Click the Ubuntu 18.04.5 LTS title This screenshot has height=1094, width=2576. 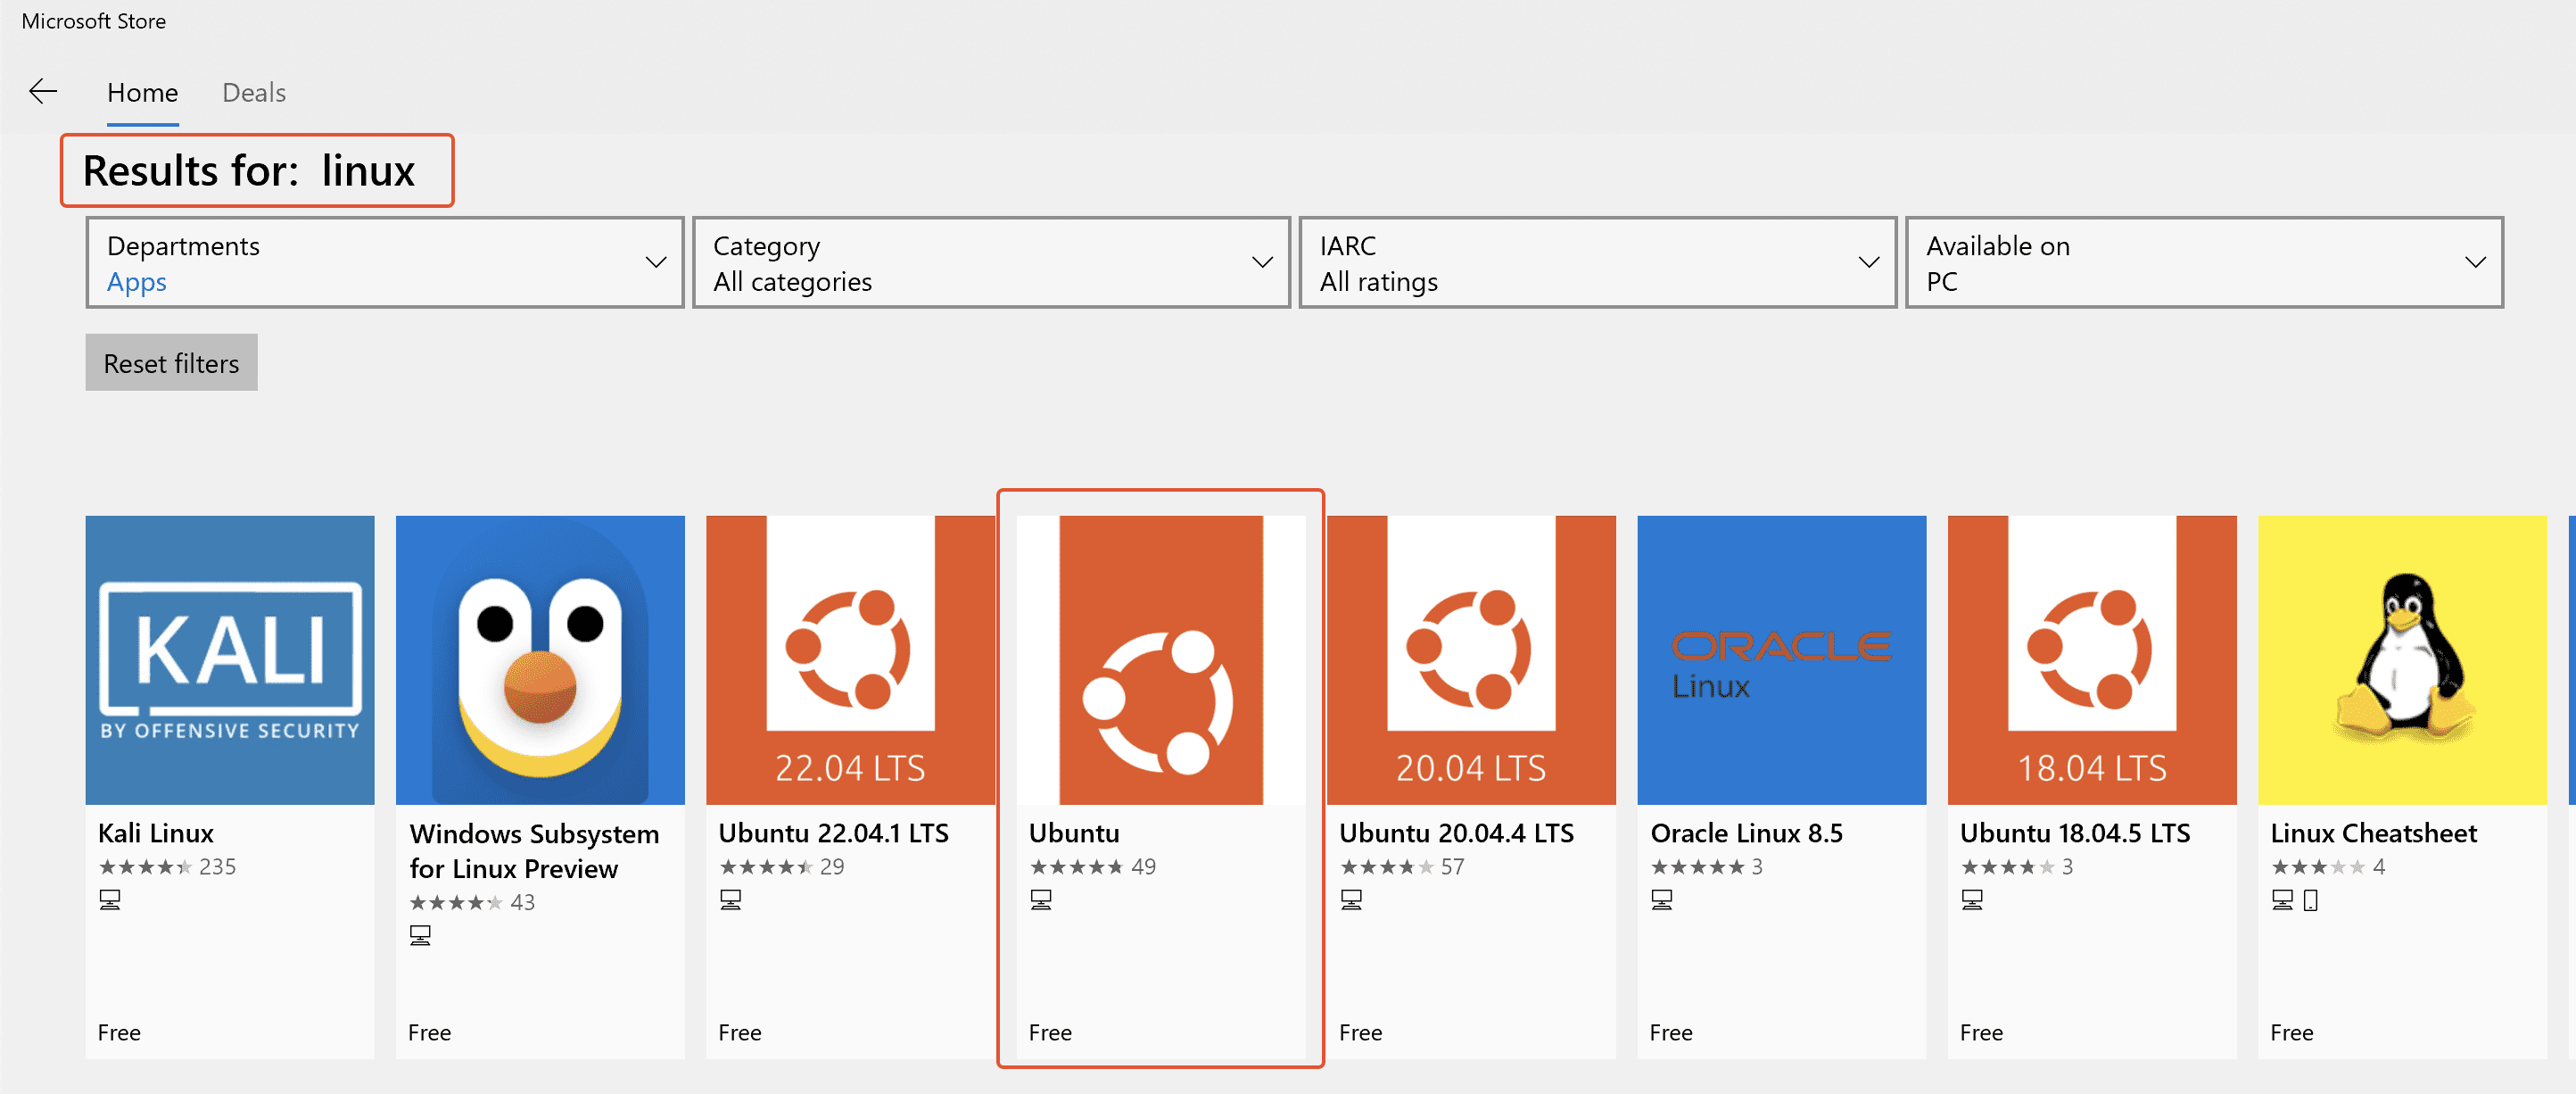[x=2075, y=833]
